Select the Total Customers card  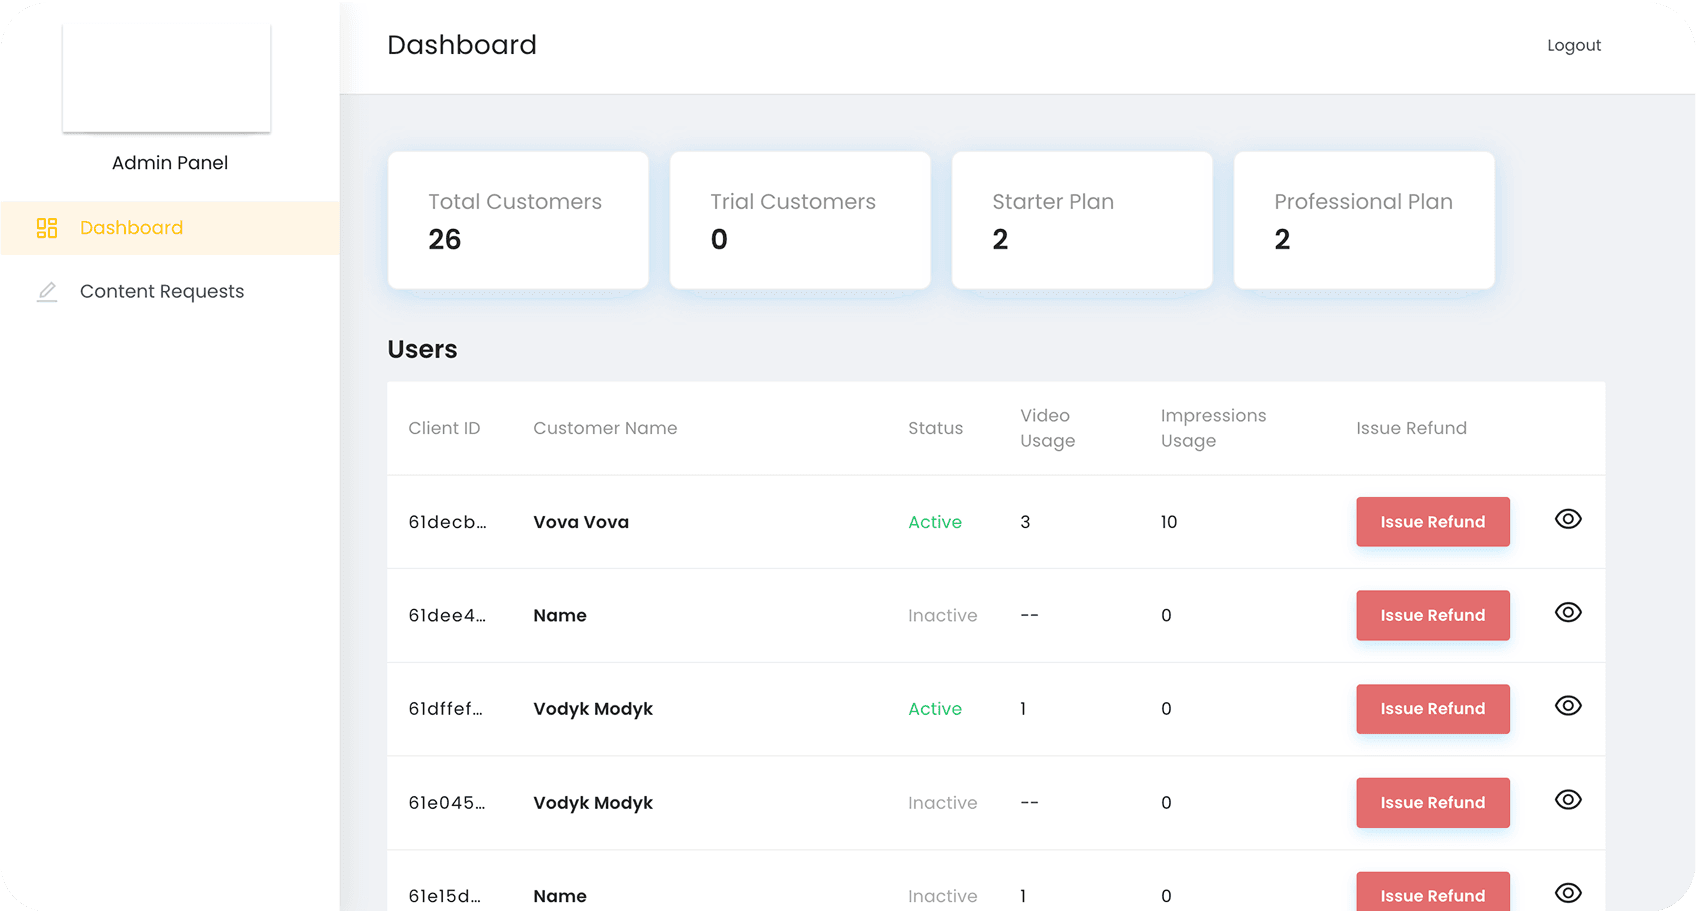pos(518,221)
